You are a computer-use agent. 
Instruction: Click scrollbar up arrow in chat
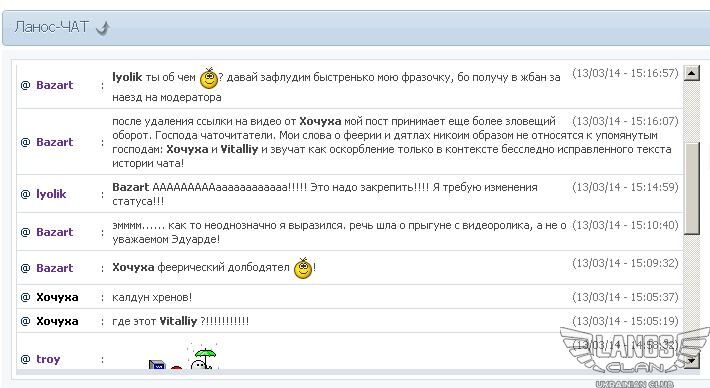[691, 72]
